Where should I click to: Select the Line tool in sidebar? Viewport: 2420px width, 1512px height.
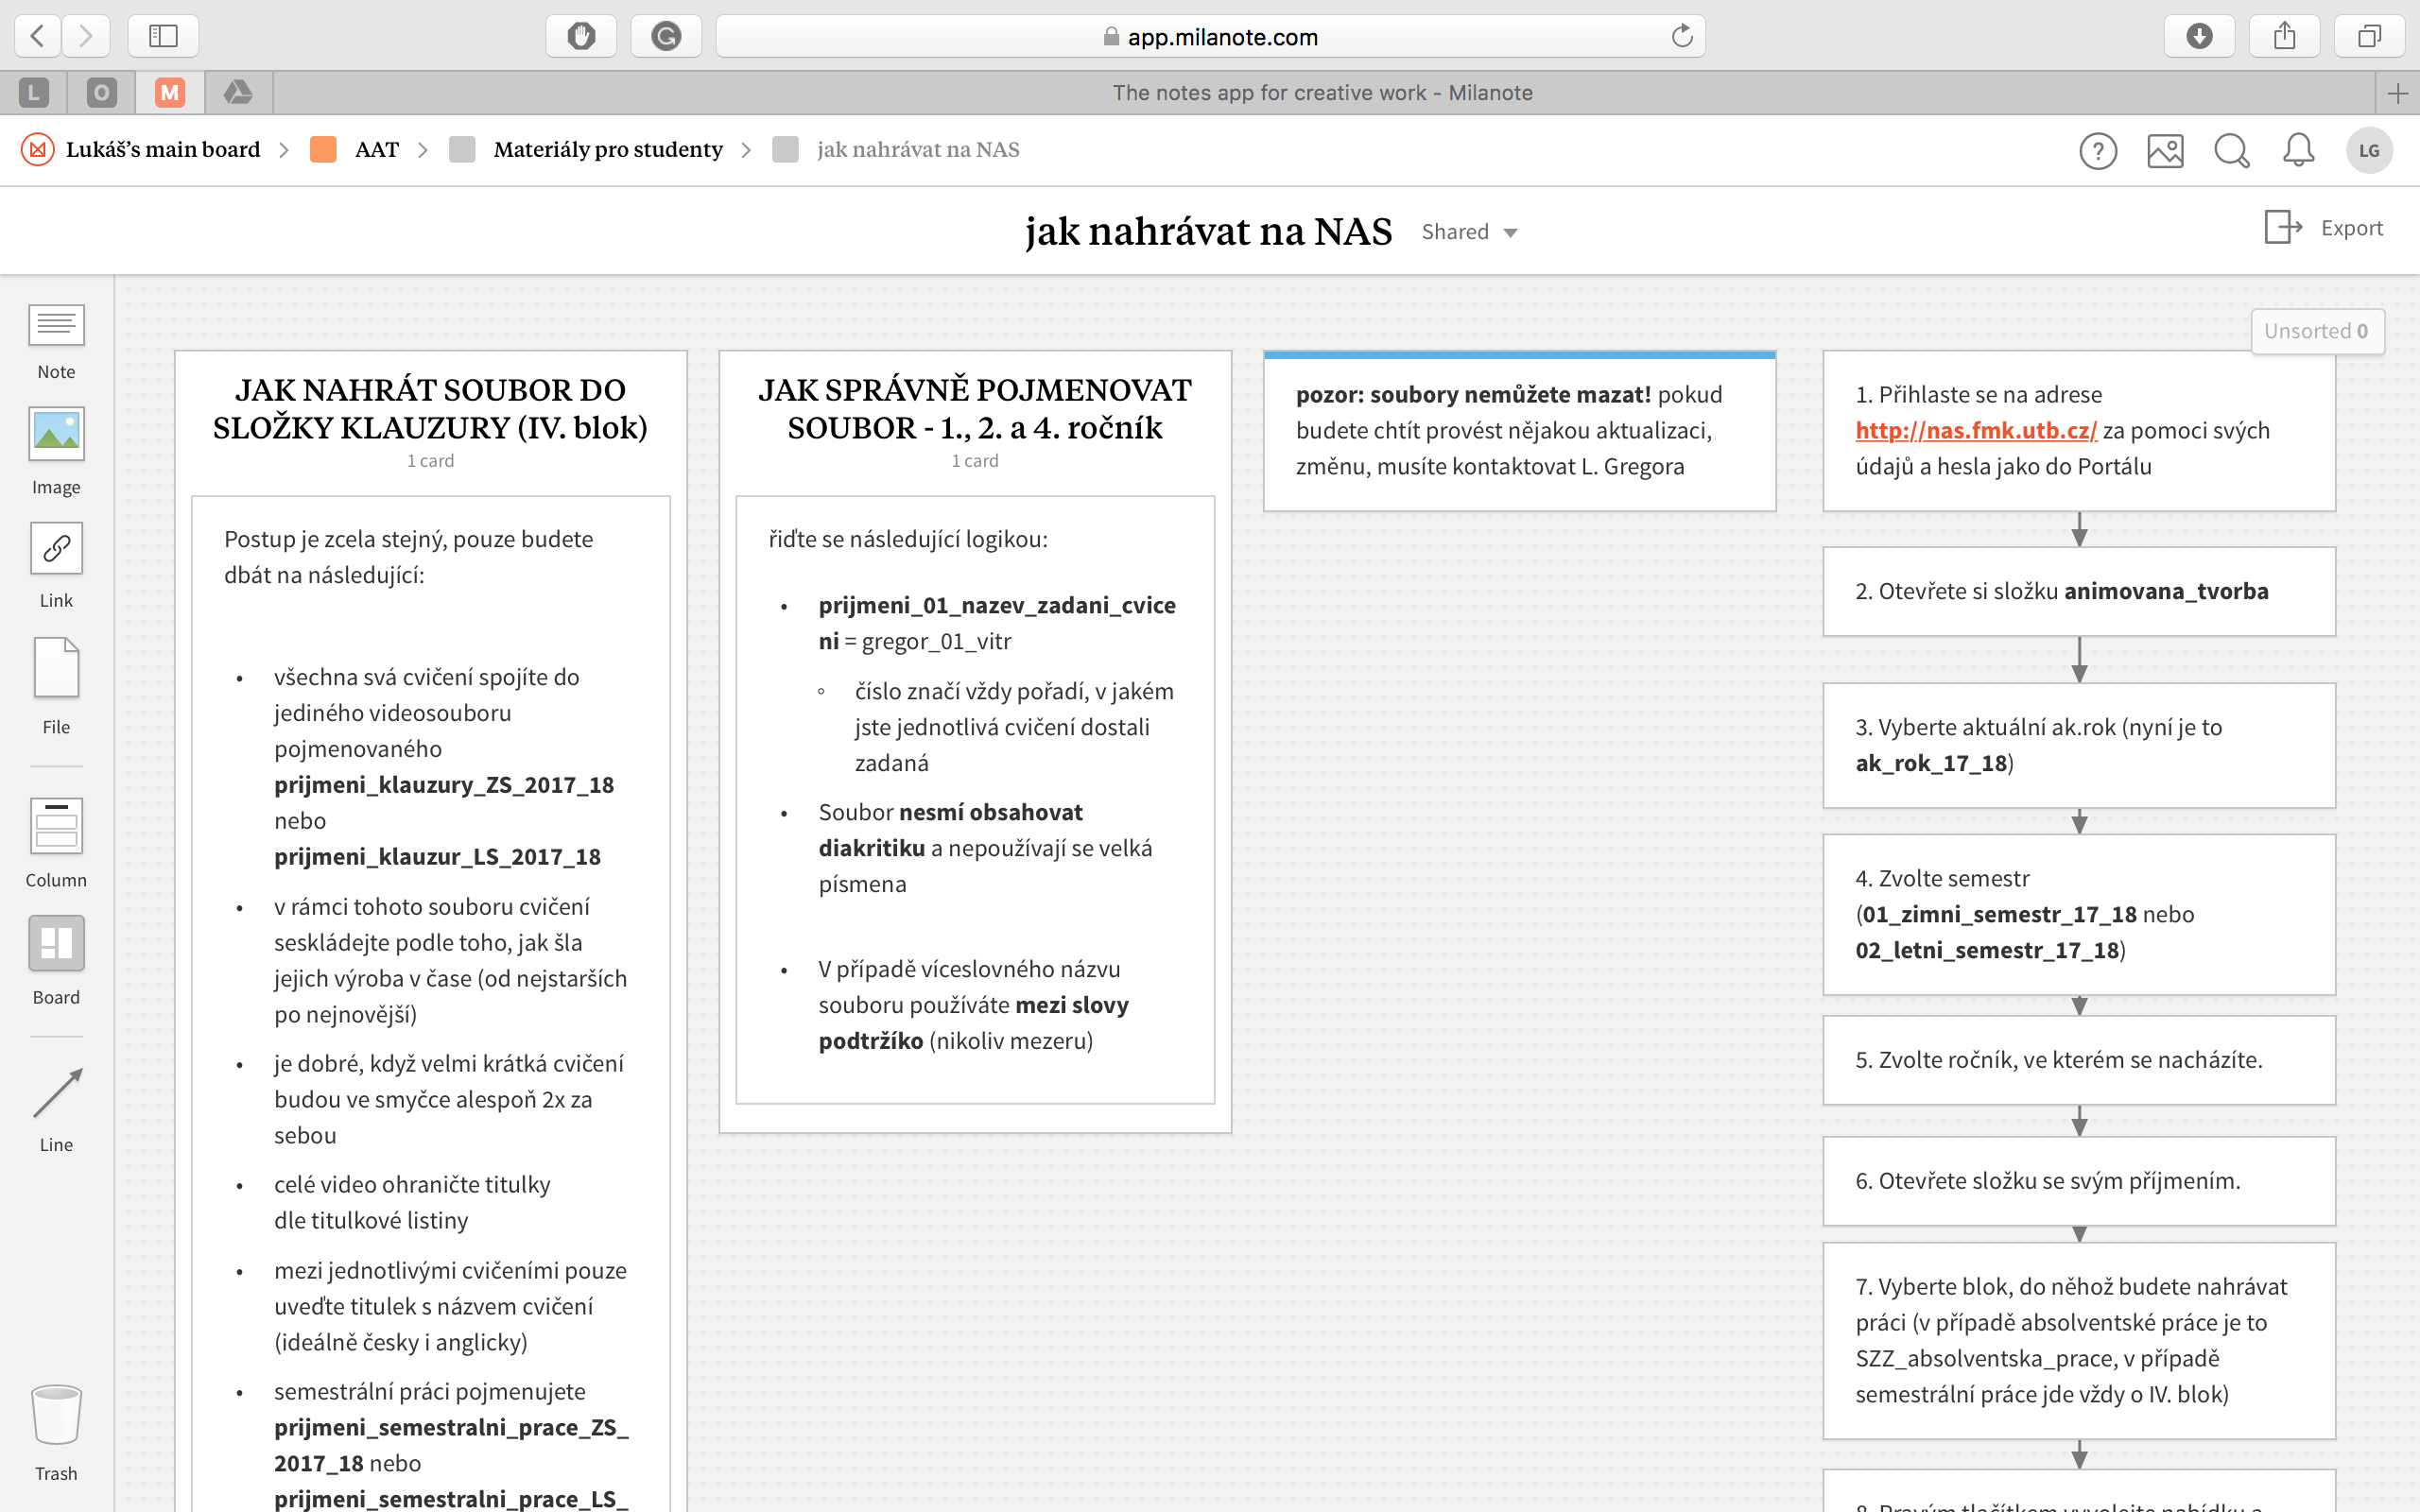point(56,1093)
